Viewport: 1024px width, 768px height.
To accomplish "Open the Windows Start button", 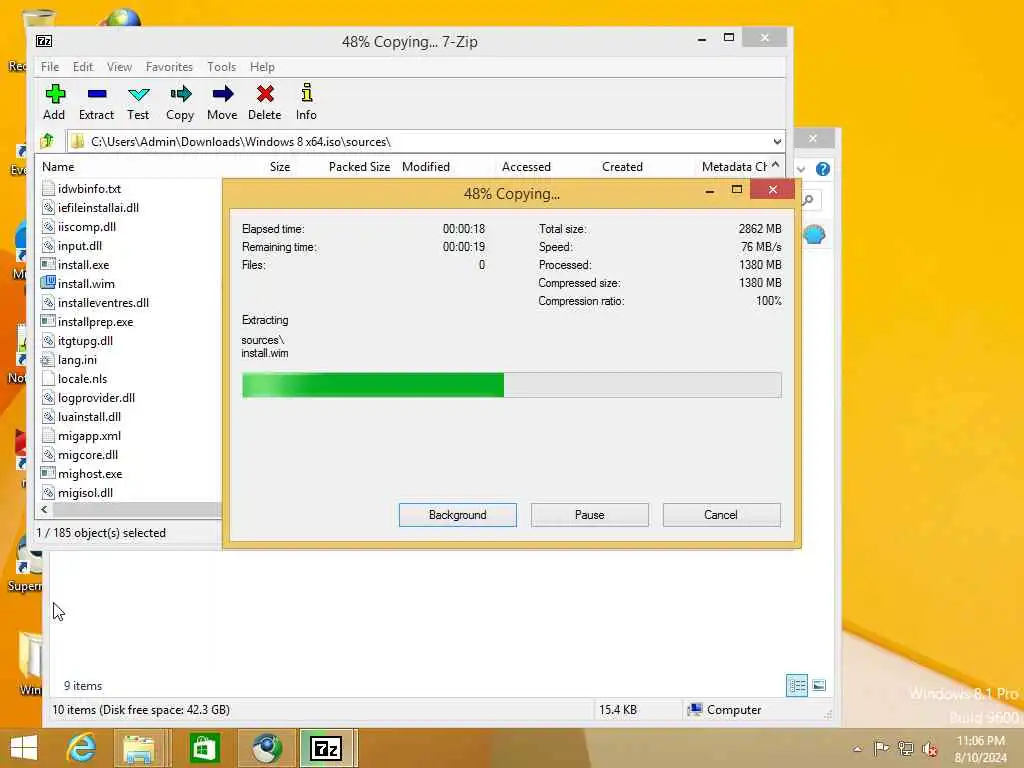I will tap(24, 748).
